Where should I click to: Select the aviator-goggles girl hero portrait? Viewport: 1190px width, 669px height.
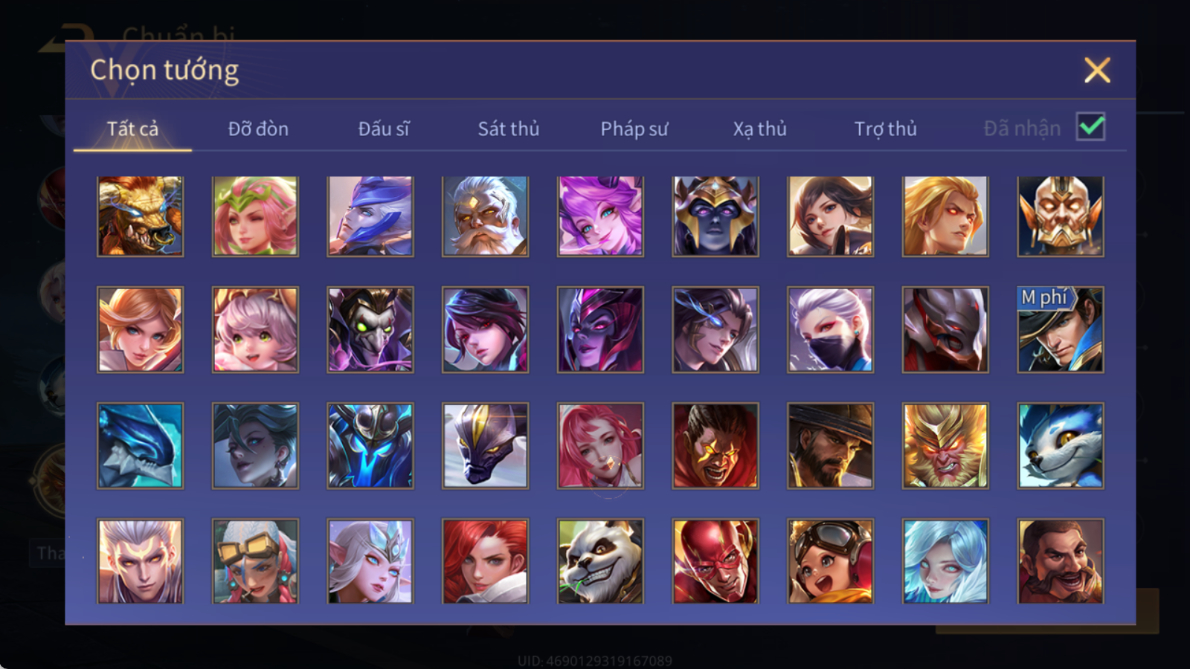pos(830,561)
